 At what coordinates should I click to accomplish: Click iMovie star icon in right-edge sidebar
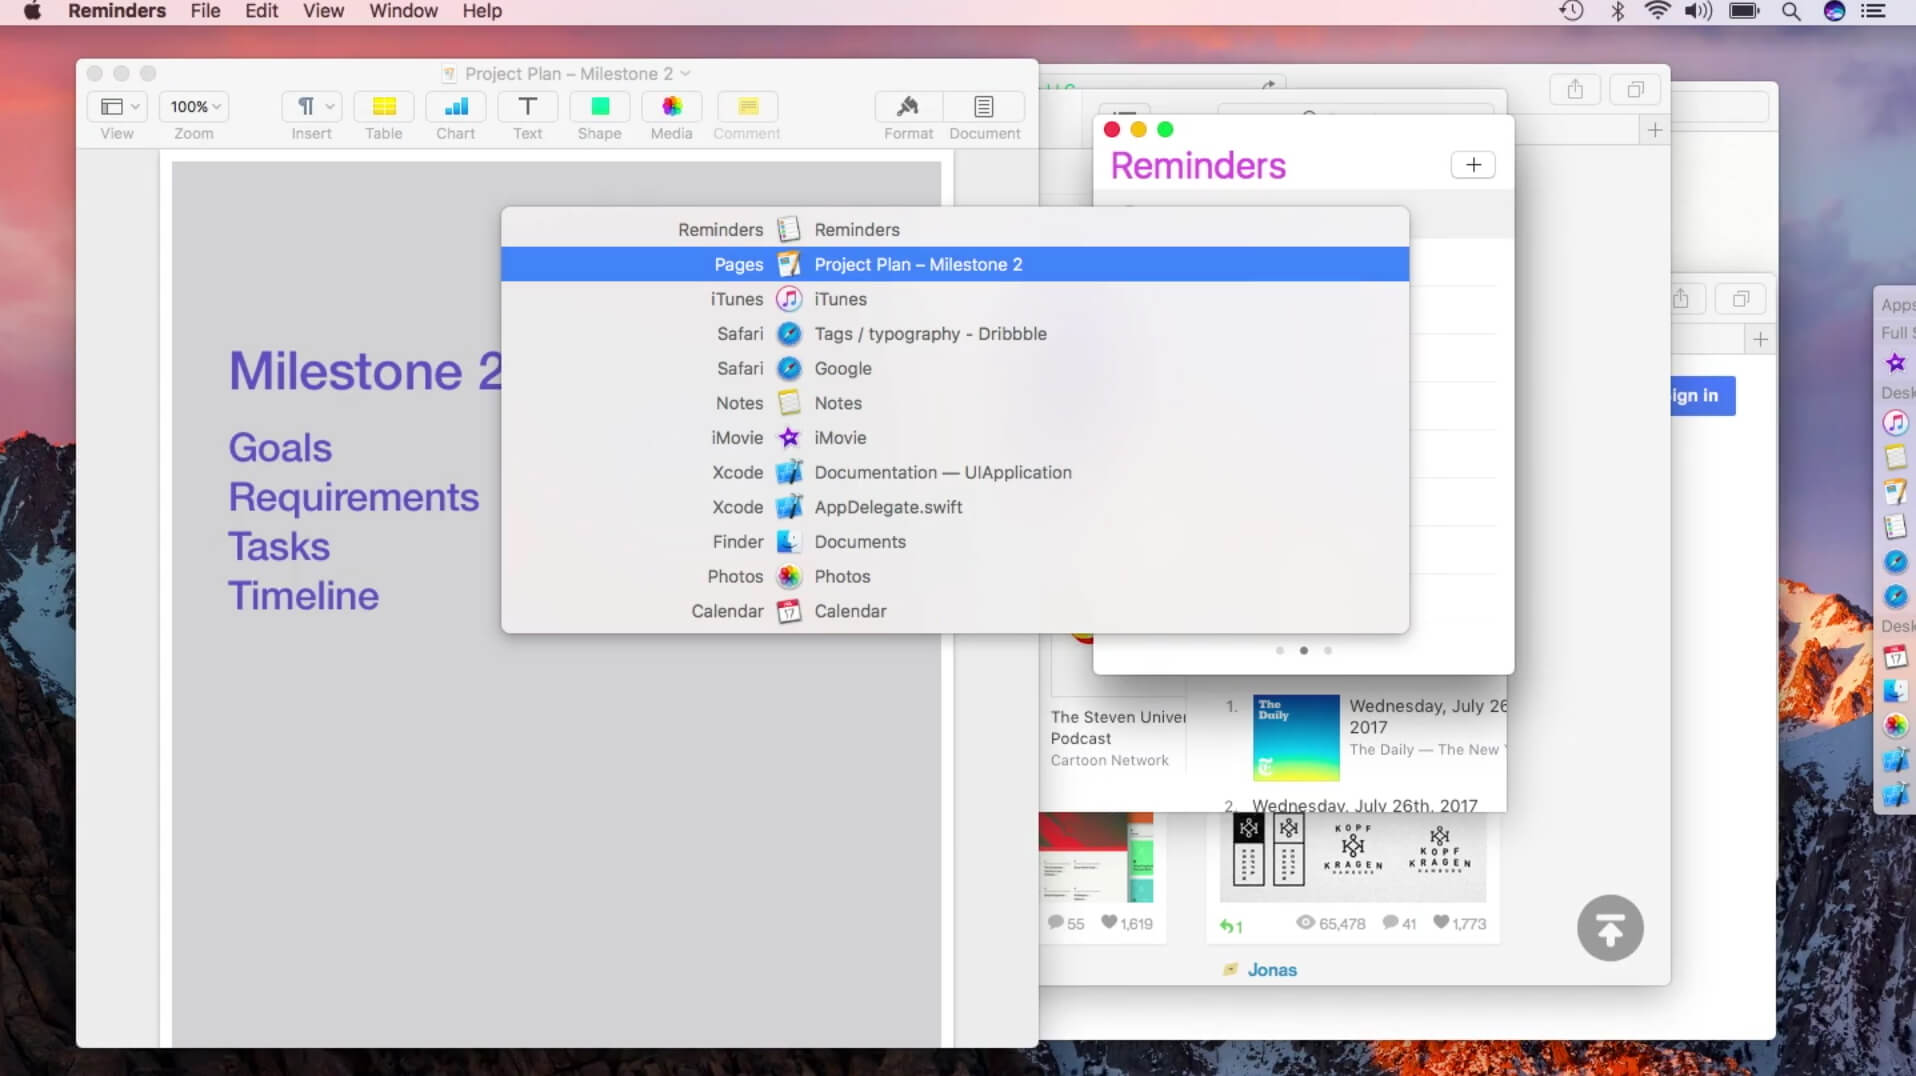tap(1895, 363)
